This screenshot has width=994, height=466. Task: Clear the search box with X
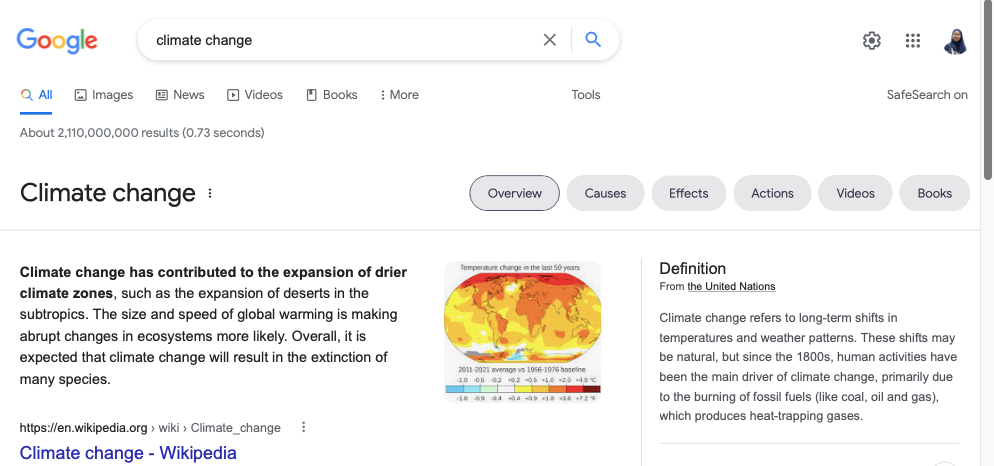pyautogui.click(x=550, y=40)
